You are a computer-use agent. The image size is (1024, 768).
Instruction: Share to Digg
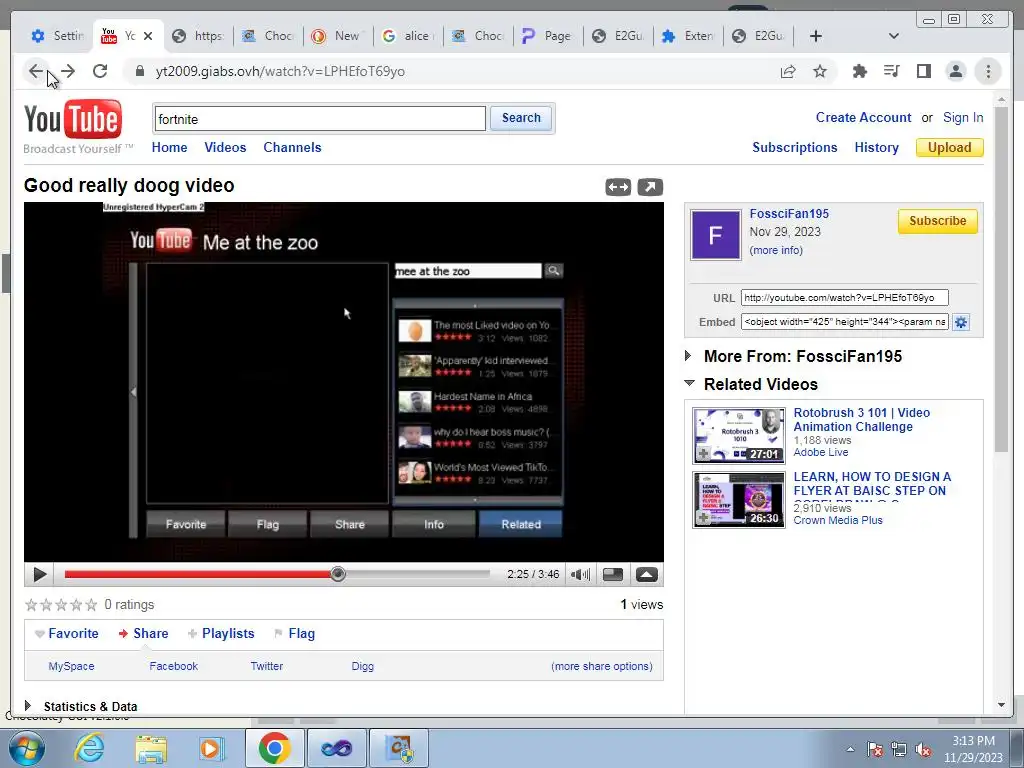point(362,666)
